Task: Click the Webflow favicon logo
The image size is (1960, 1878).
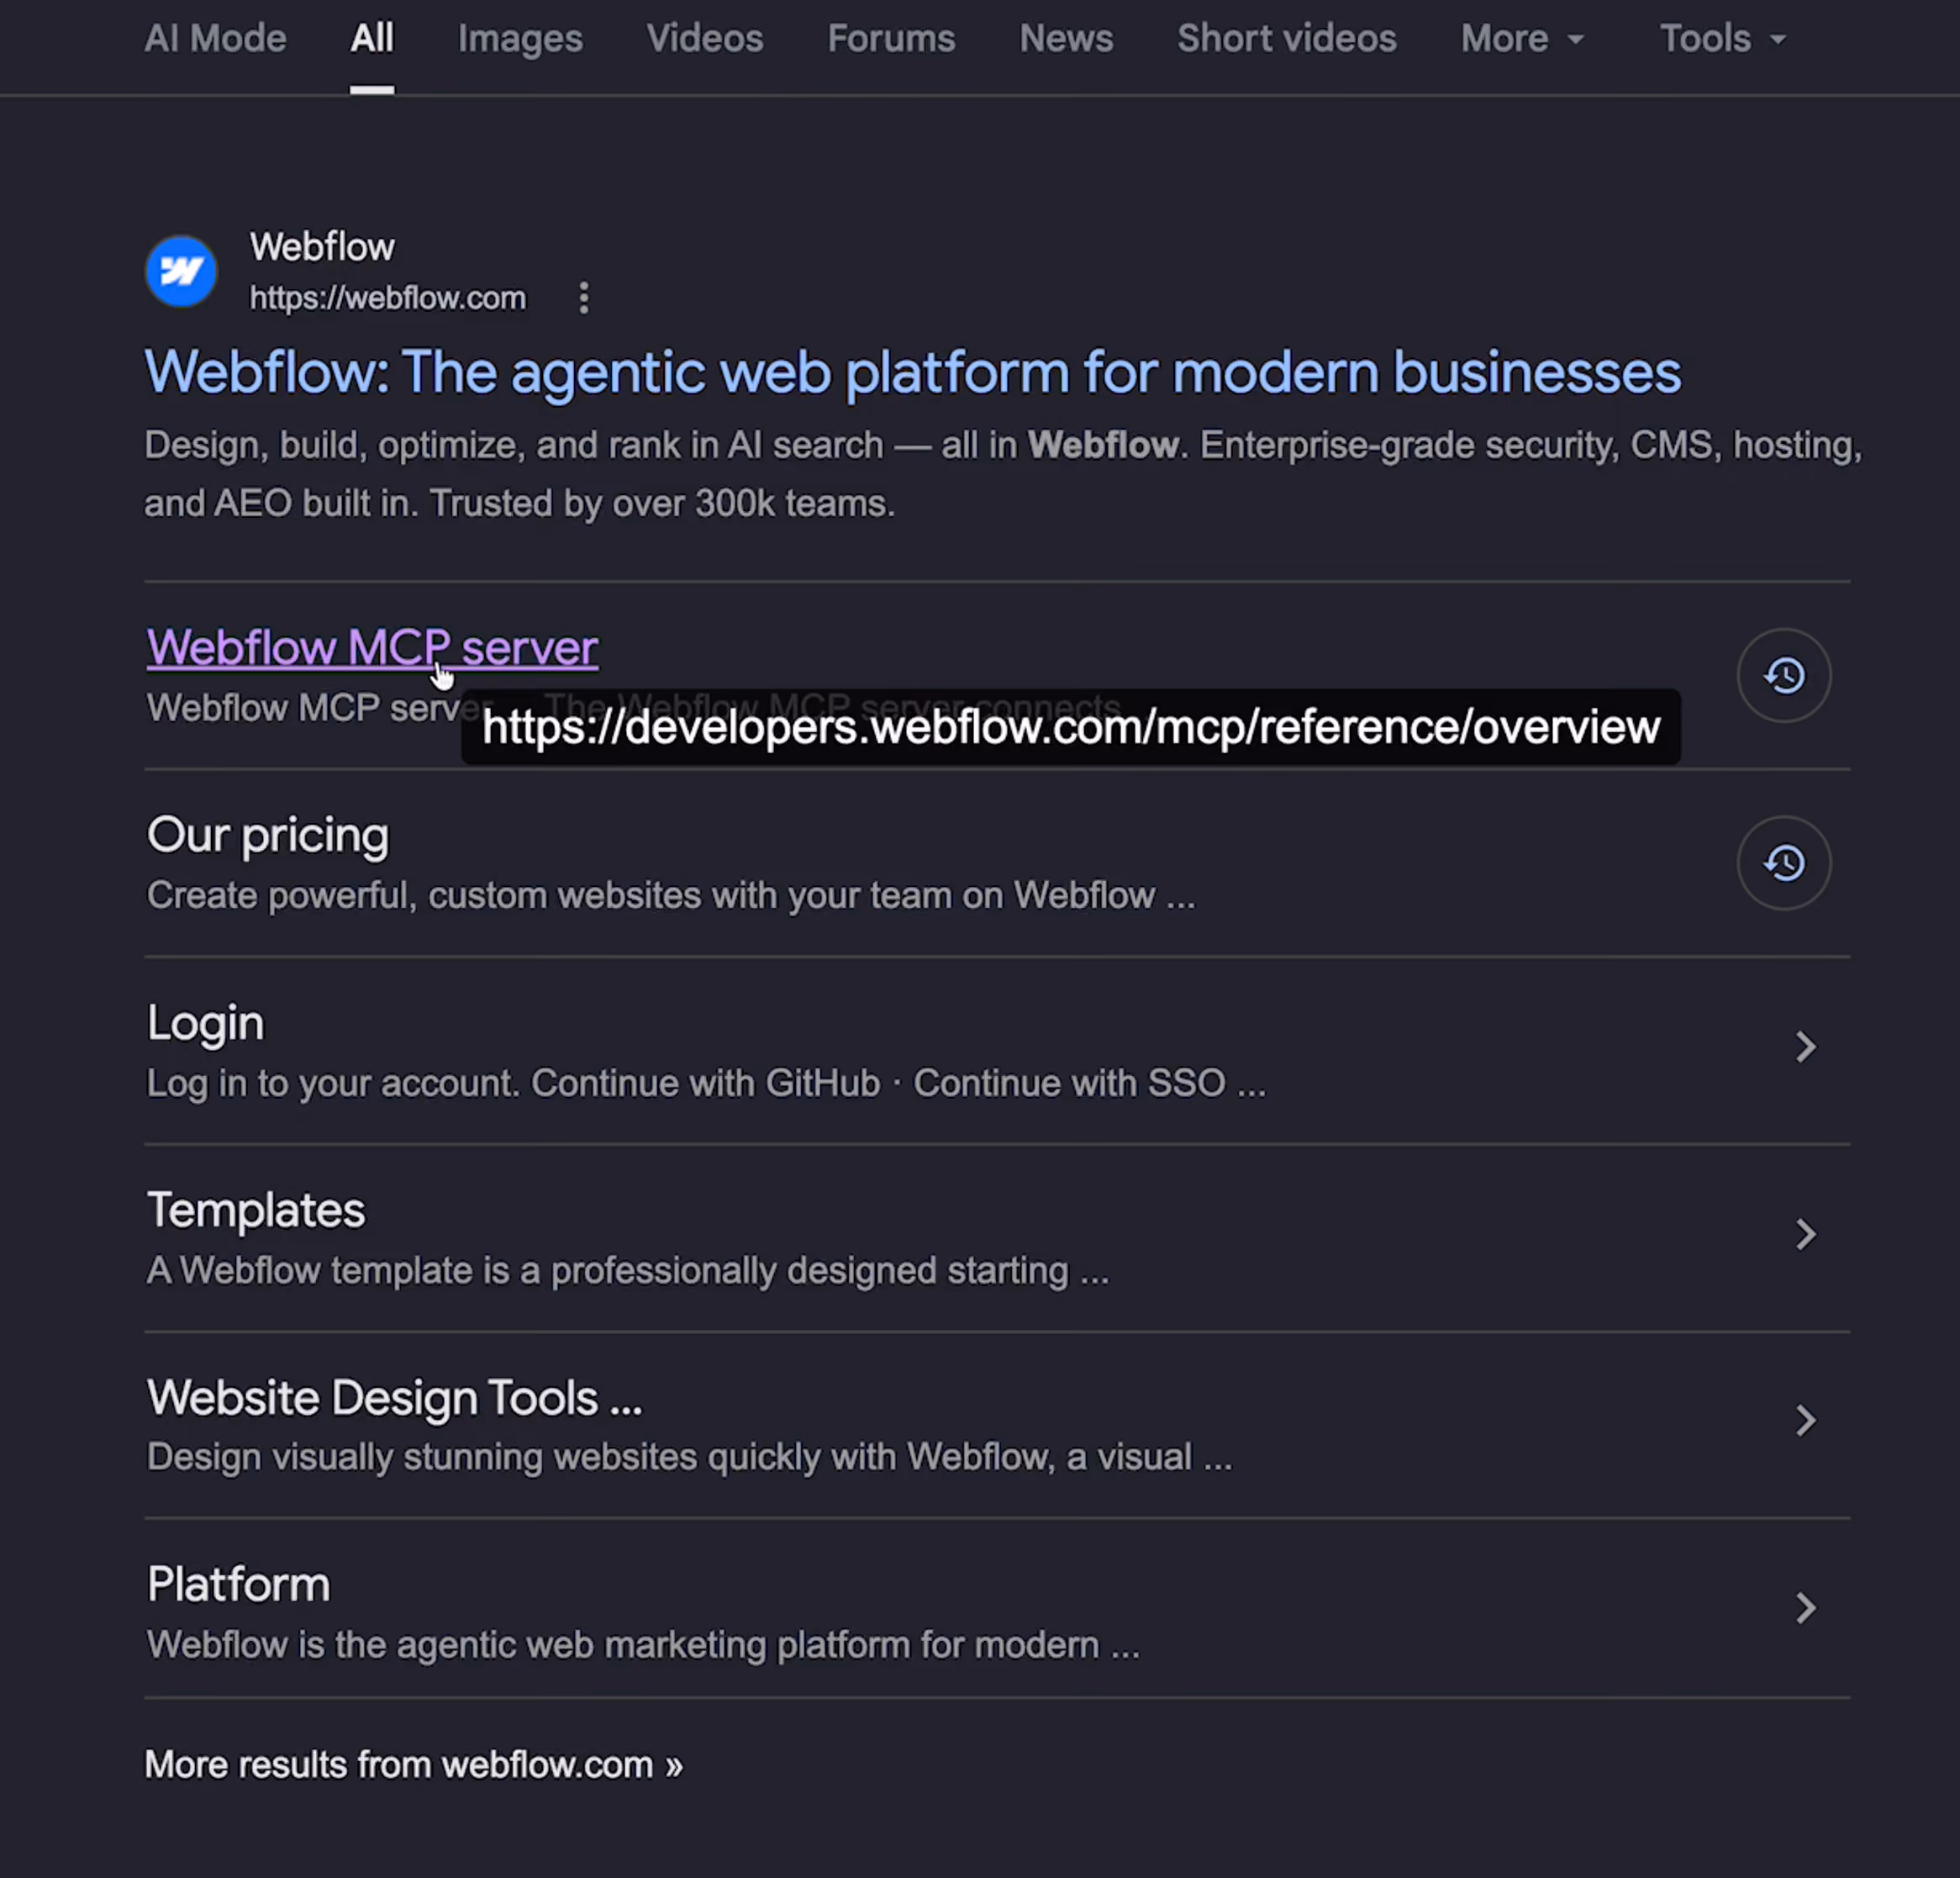Action: pos(181,271)
